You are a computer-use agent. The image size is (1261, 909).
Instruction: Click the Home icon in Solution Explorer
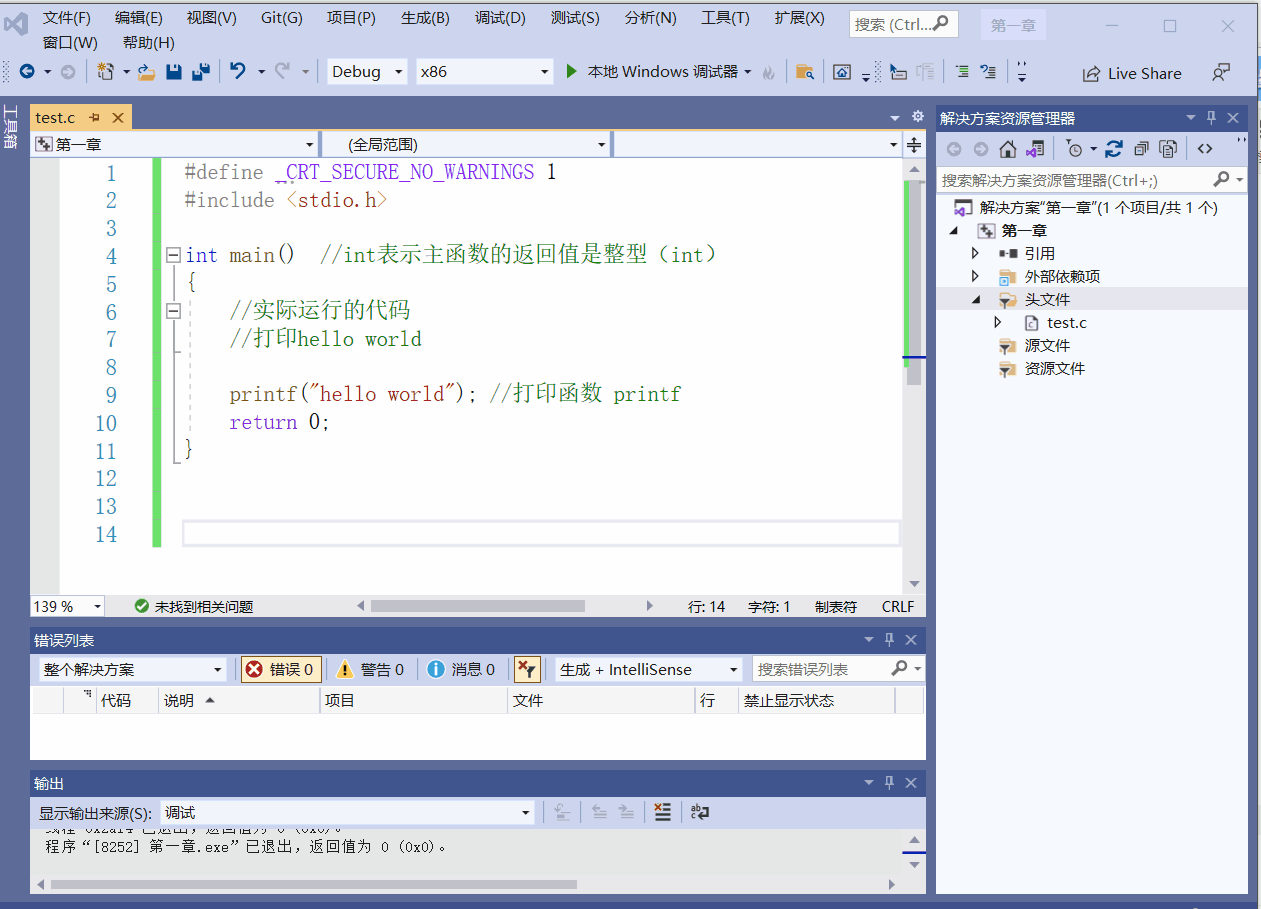[x=1008, y=149]
